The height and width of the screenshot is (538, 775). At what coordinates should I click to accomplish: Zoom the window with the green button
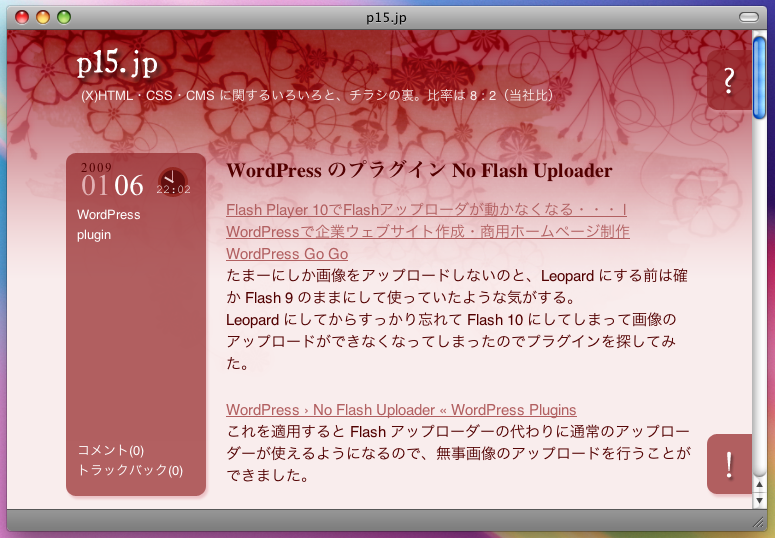click(64, 16)
